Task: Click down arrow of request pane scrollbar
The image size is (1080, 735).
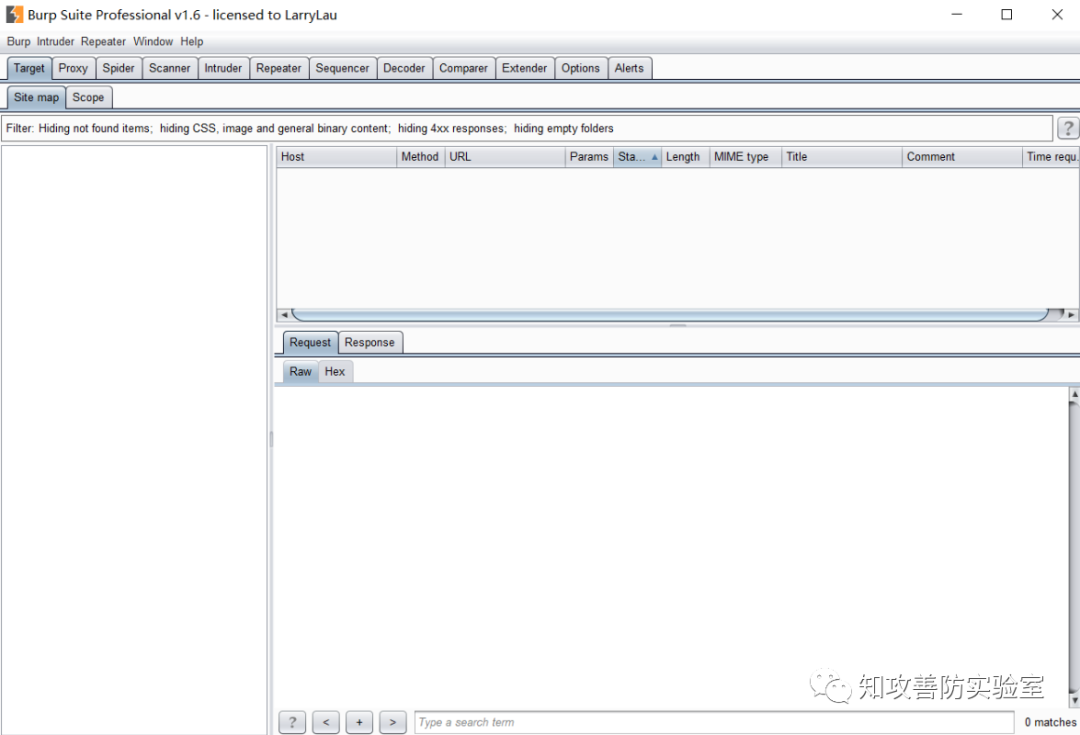Action: click(x=1074, y=701)
